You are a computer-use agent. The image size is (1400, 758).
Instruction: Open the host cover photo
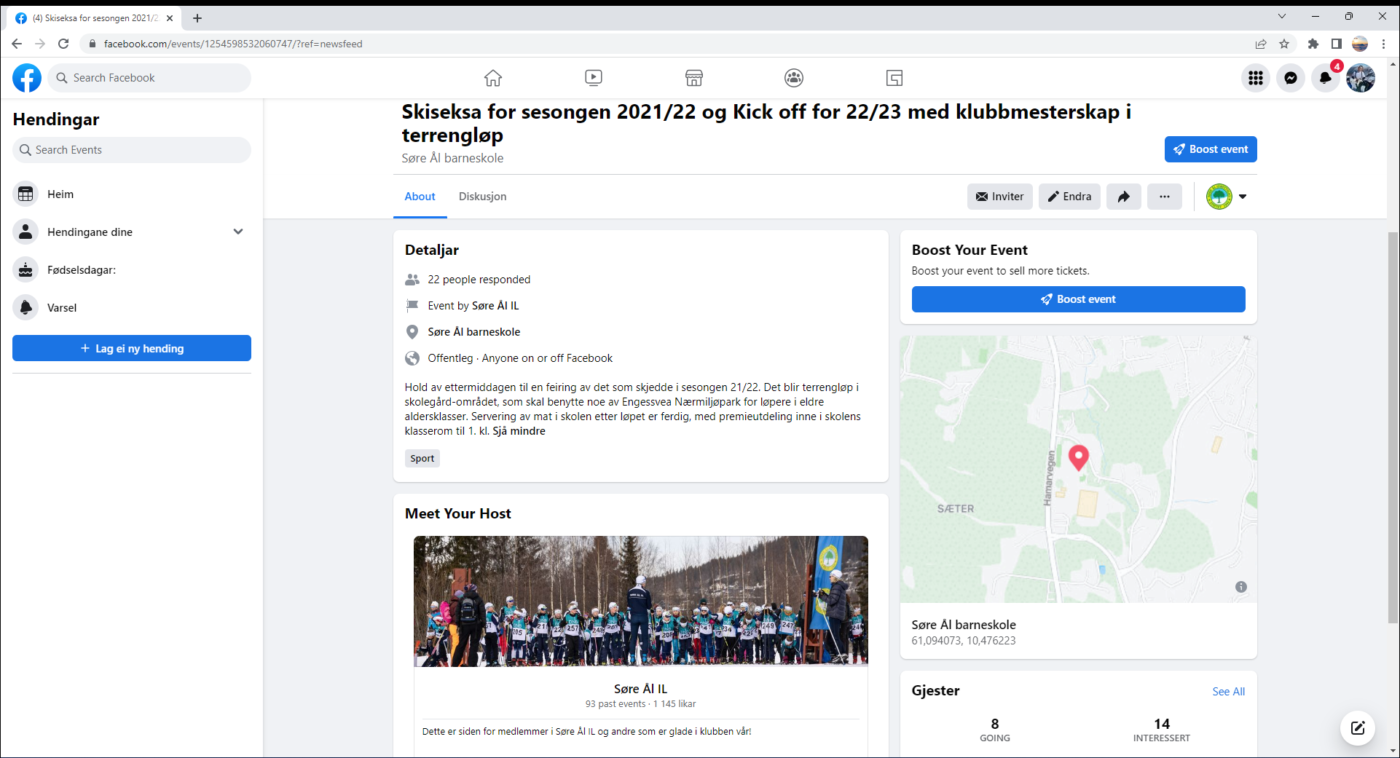[641, 601]
